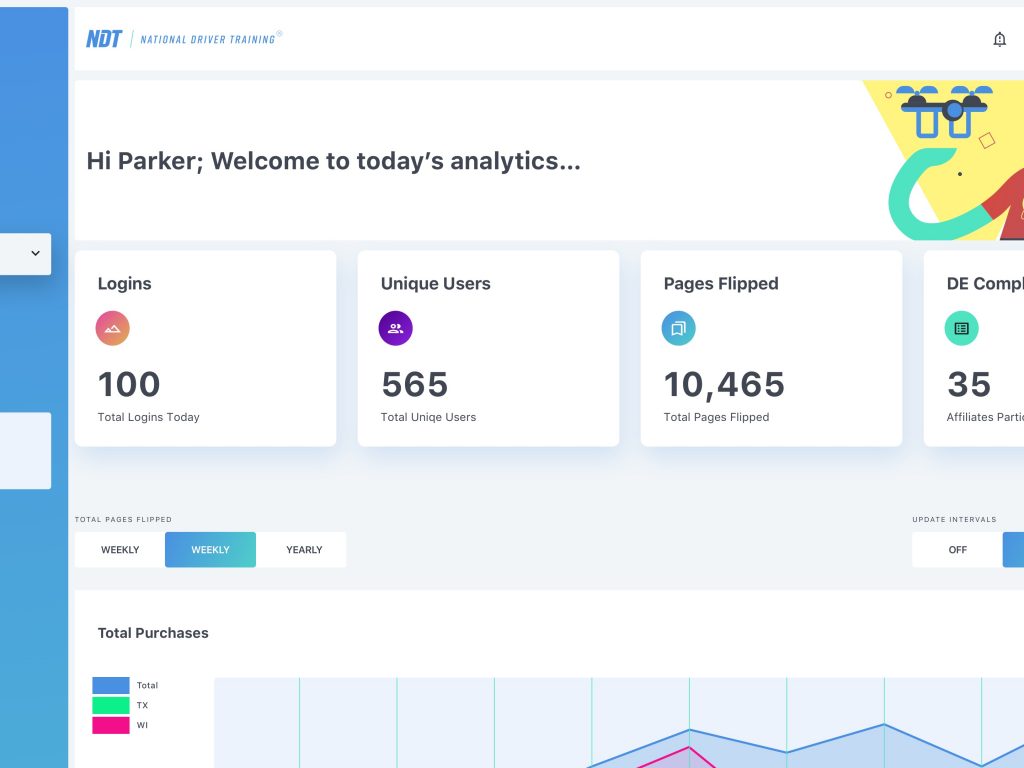The image size is (1024, 768).
Task: Click the Logins card mountain icon
Action: (112, 328)
